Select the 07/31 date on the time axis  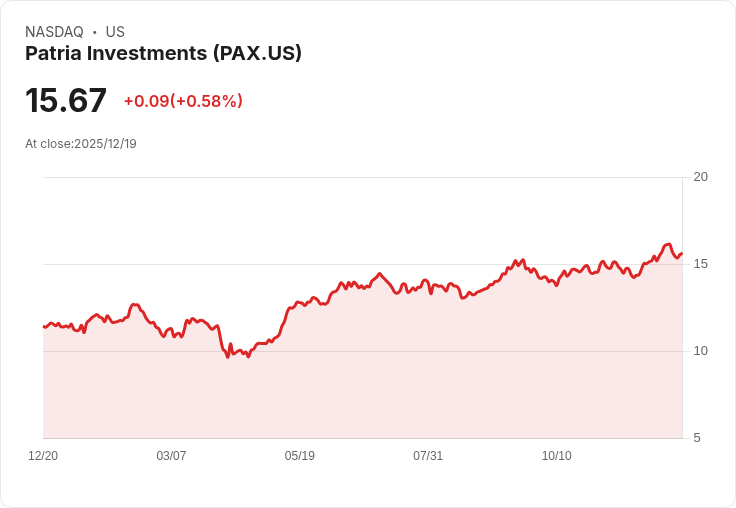428,456
